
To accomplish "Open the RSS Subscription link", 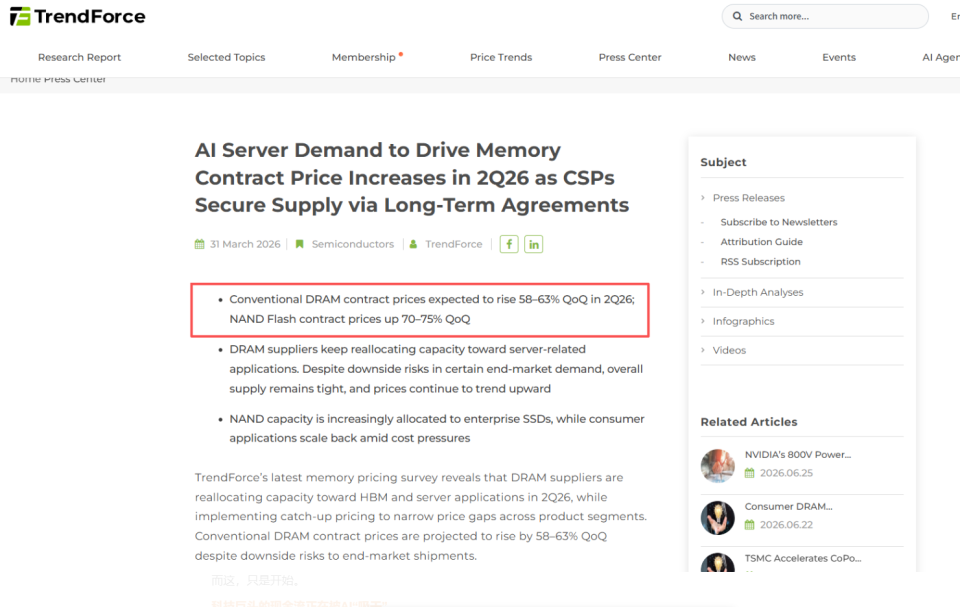I will pos(760,262).
